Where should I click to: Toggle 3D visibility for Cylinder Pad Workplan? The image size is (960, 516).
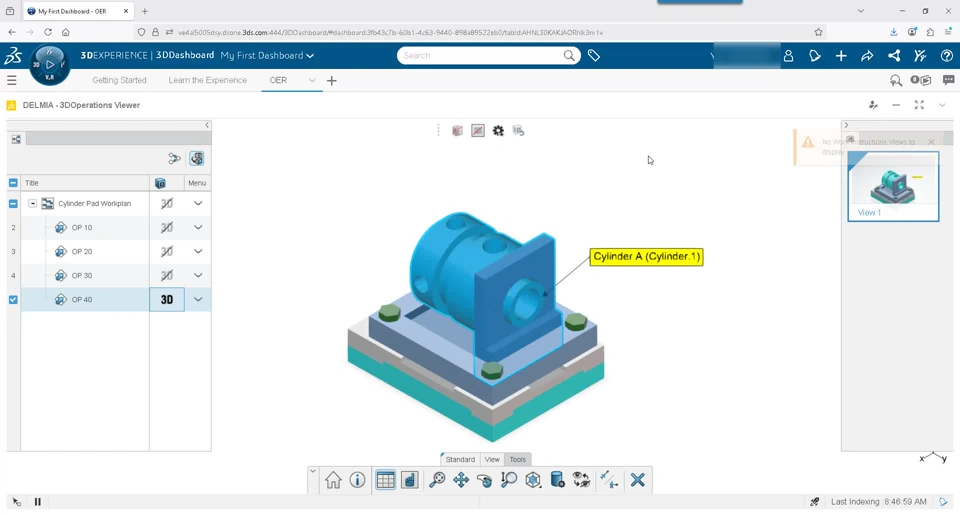[x=167, y=203]
